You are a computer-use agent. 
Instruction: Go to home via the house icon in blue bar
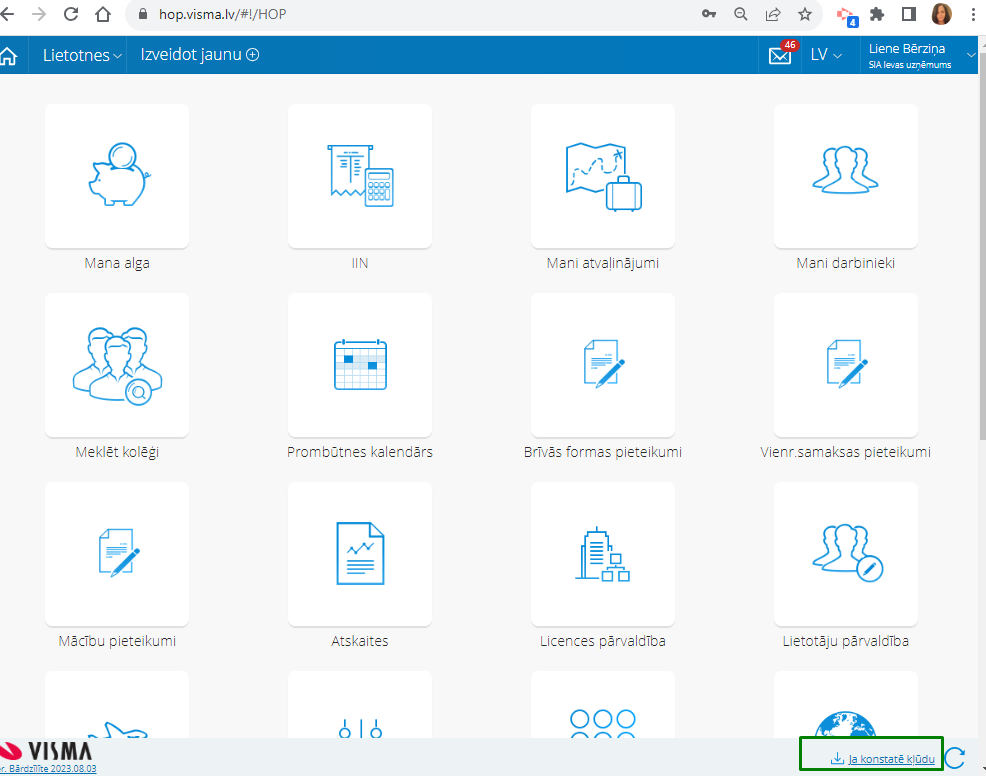9,55
